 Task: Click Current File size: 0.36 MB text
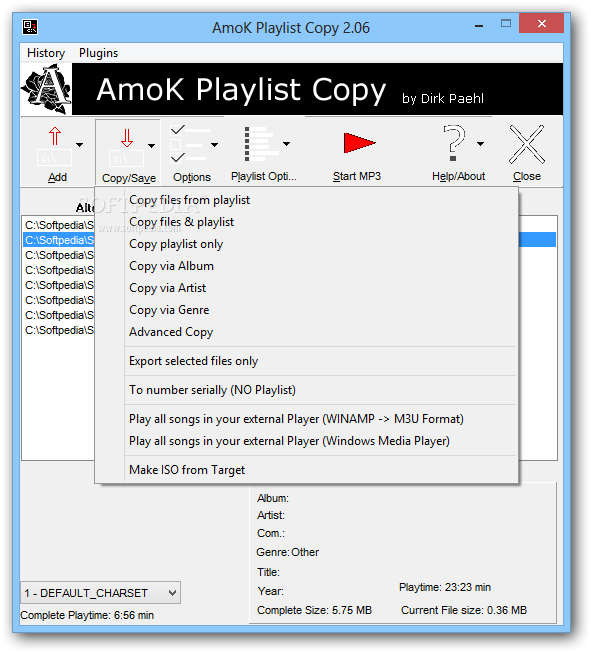464,610
